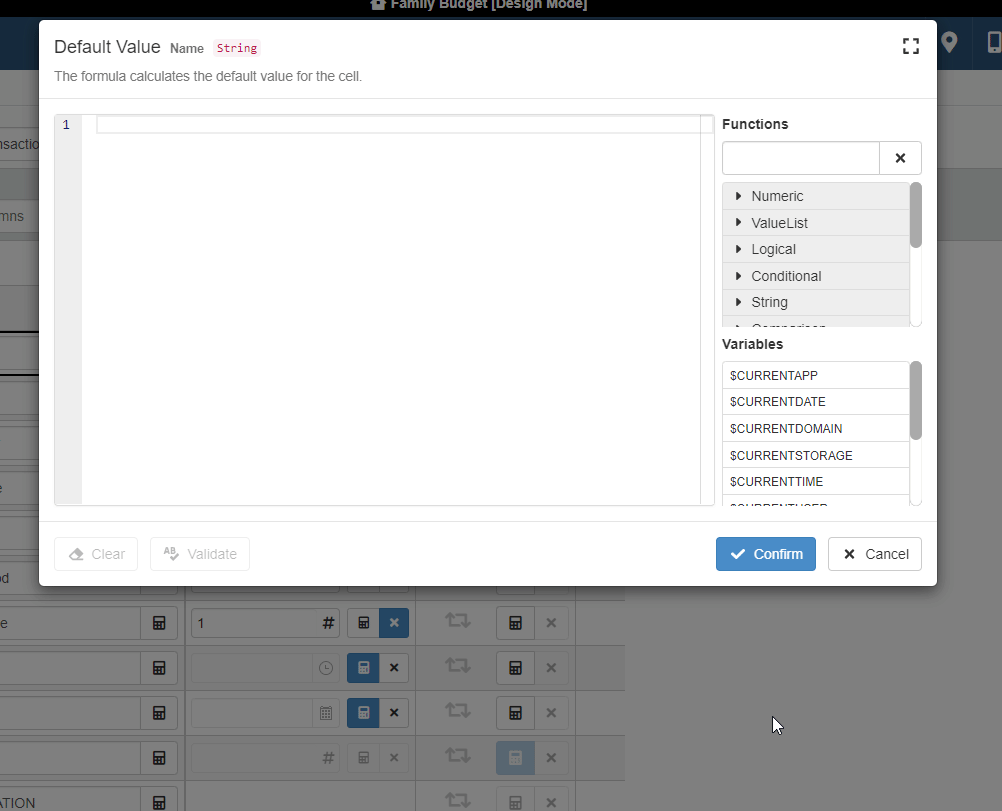
Task: Expand the Logical functions group
Action: (773, 249)
